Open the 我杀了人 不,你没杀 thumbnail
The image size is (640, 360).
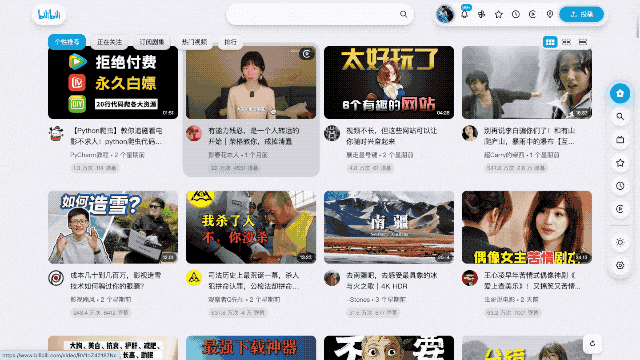pos(251,227)
